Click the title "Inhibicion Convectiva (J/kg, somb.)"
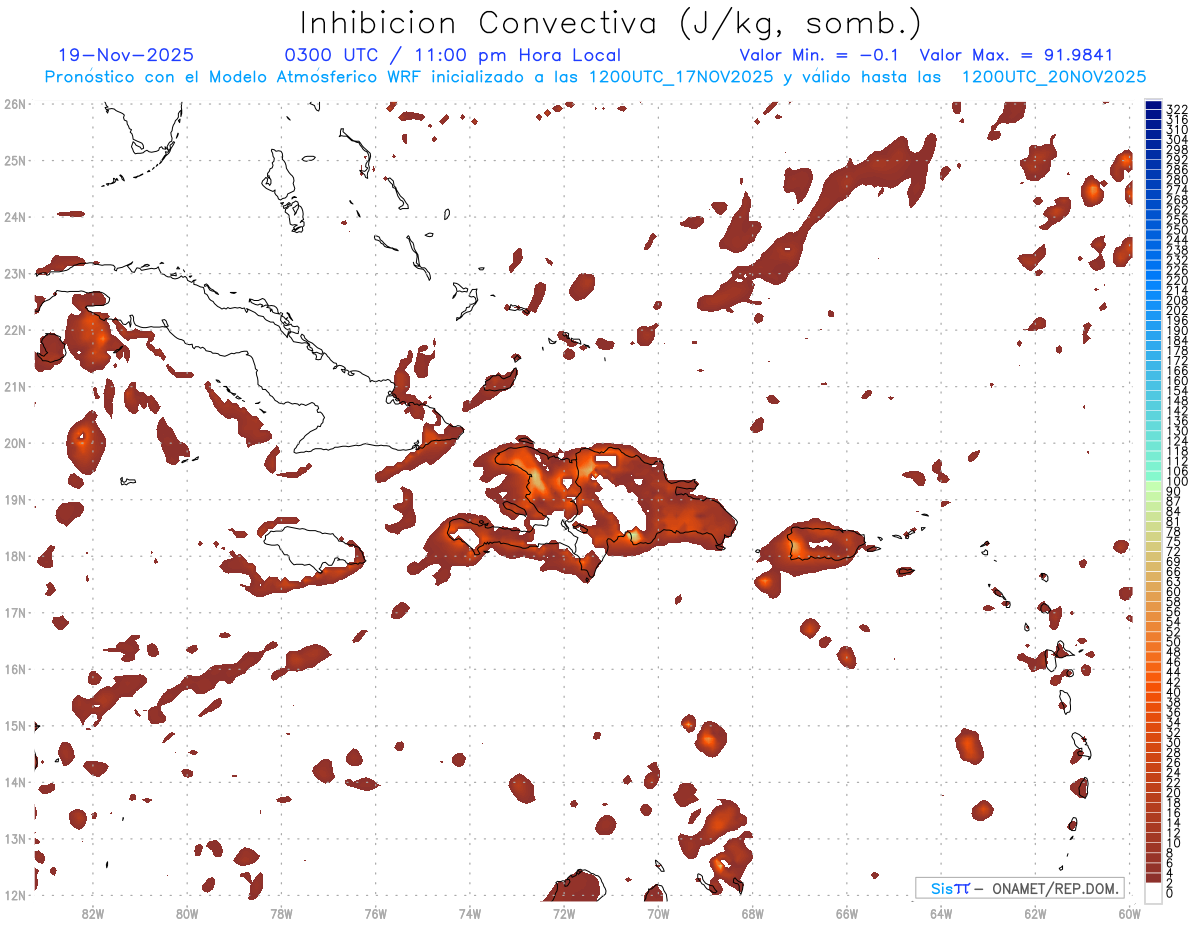The image size is (1200, 927). (611, 23)
